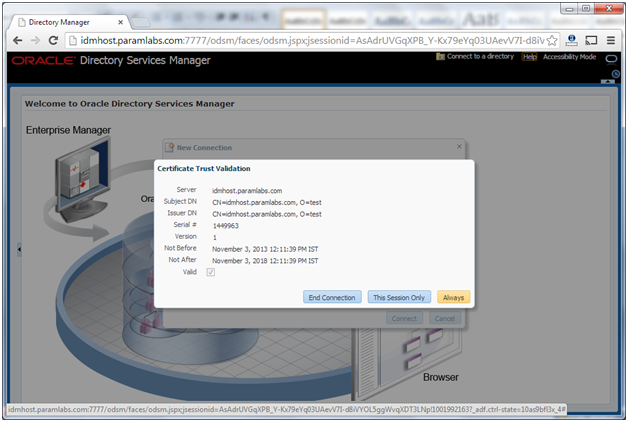Click the Browser label in illustration
628x422 pixels.
[441, 377]
